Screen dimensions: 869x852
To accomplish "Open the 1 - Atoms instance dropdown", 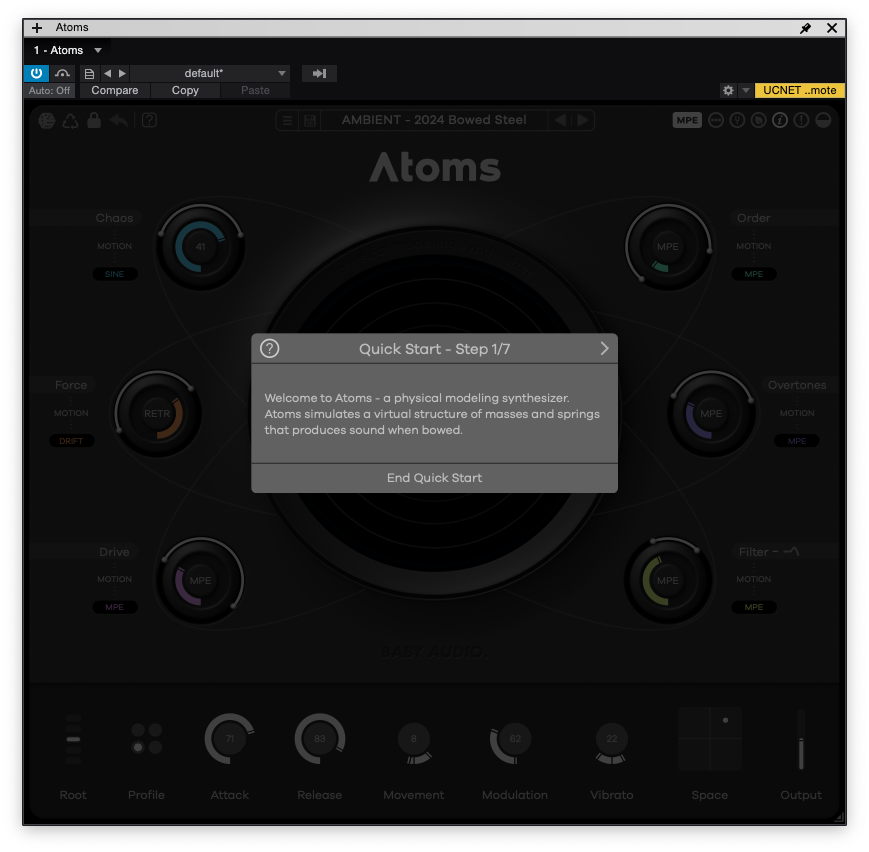I will [68, 50].
